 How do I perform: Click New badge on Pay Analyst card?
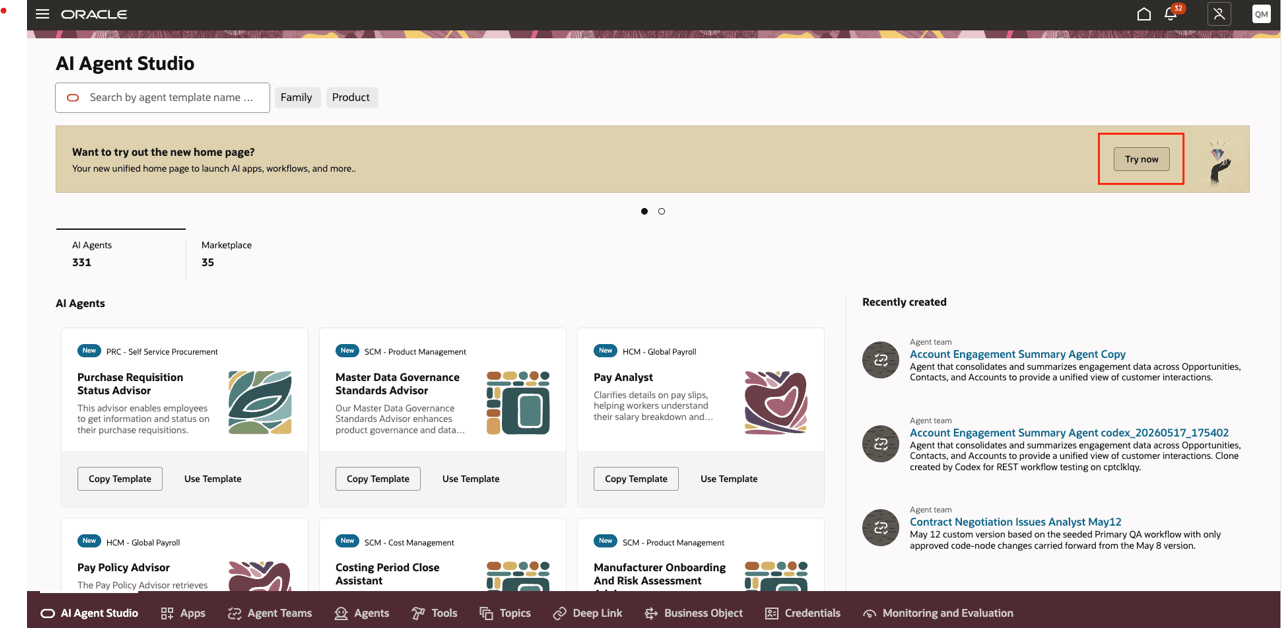(605, 351)
